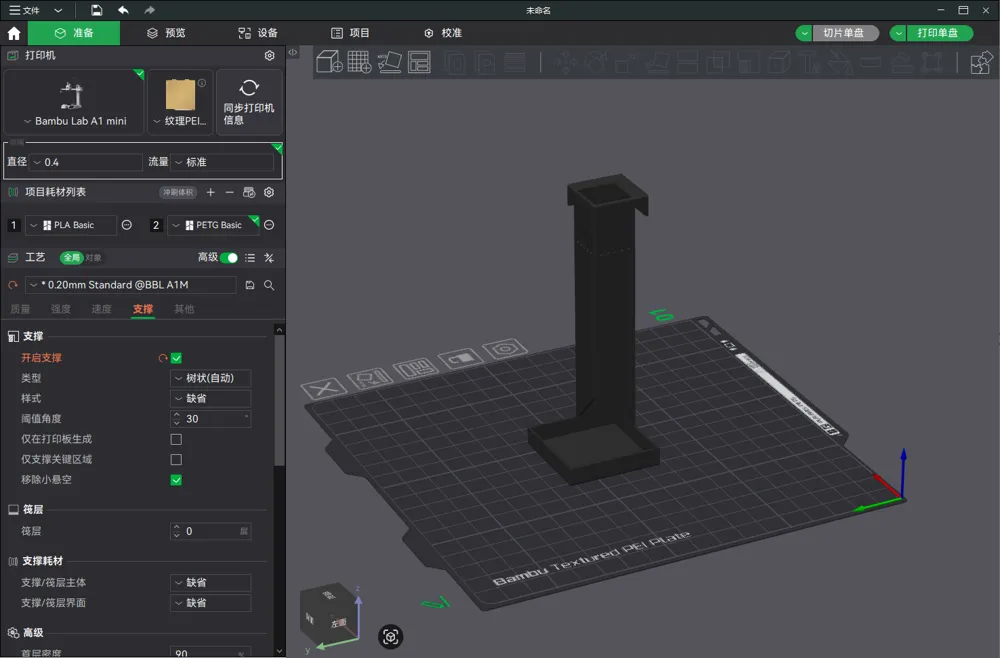Go to the home screen icon

(14, 33)
